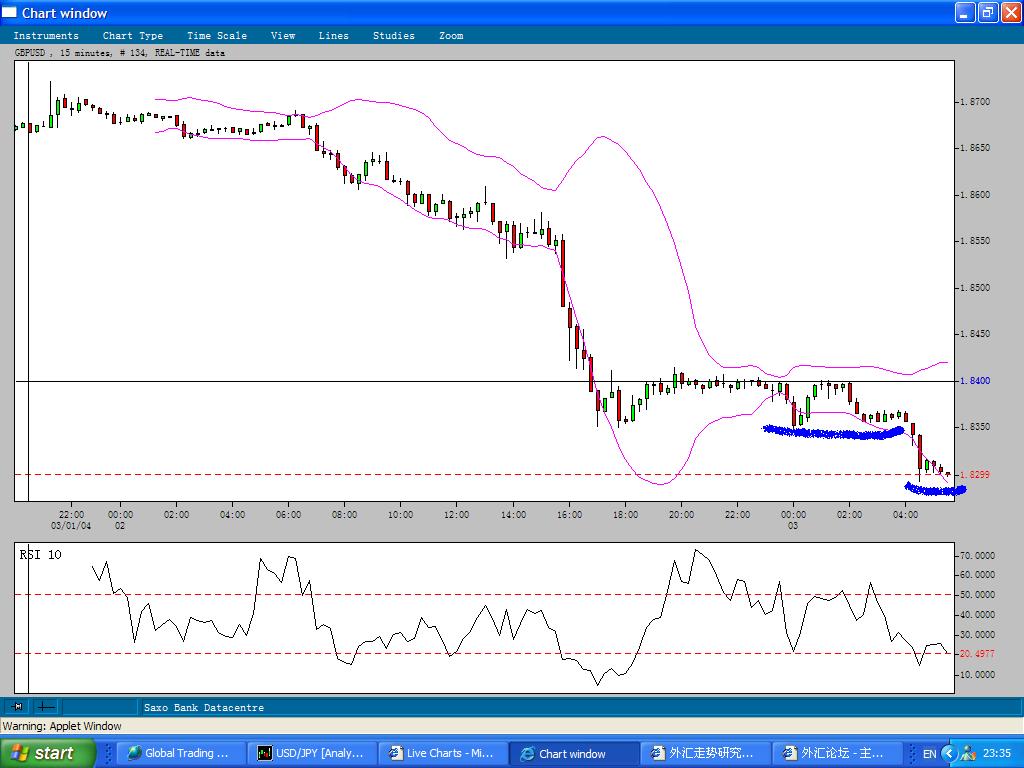Click the 16:00 time axis label
This screenshot has height=768, width=1024.
[569, 515]
